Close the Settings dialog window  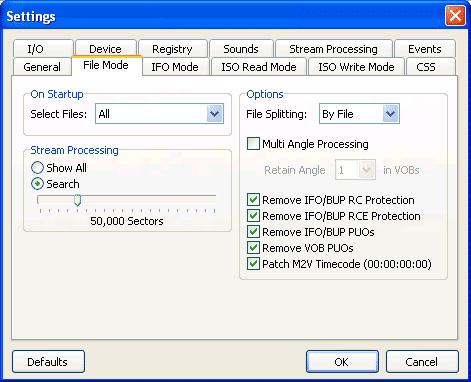coord(455,16)
